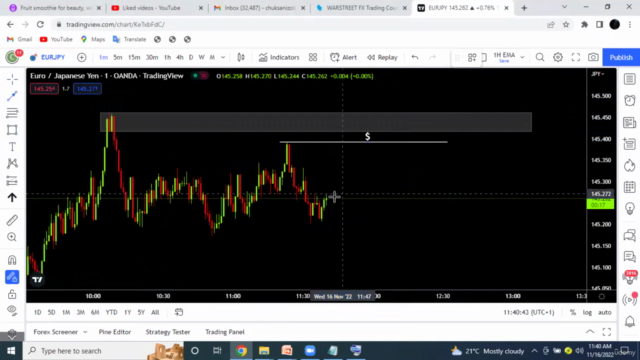Set date range to All
Image resolution: width=640 pixels, height=360 pixels.
pyautogui.click(x=155, y=312)
